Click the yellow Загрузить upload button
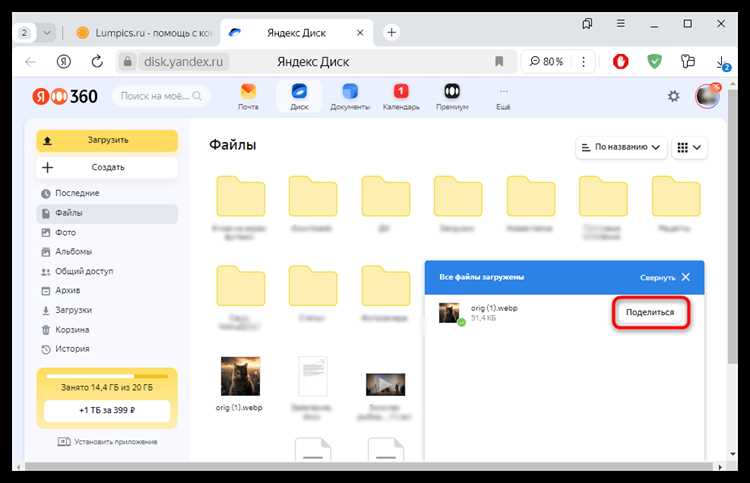This screenshot has height=483, width=750. 107,141
